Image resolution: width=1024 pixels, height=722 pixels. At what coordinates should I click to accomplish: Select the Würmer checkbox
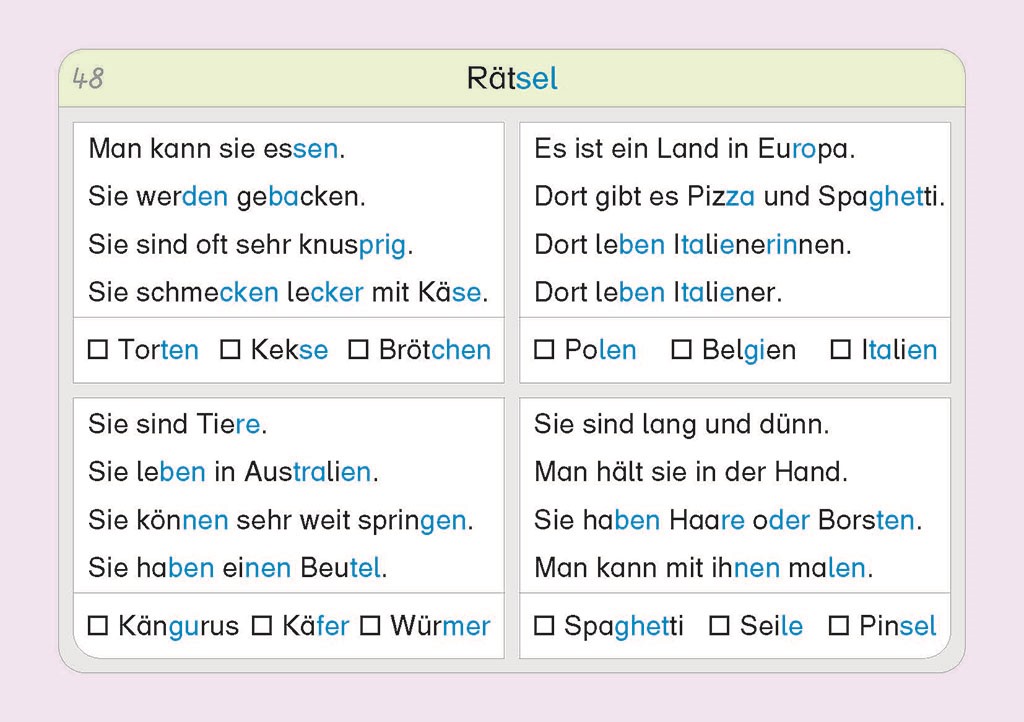point(370,627)
